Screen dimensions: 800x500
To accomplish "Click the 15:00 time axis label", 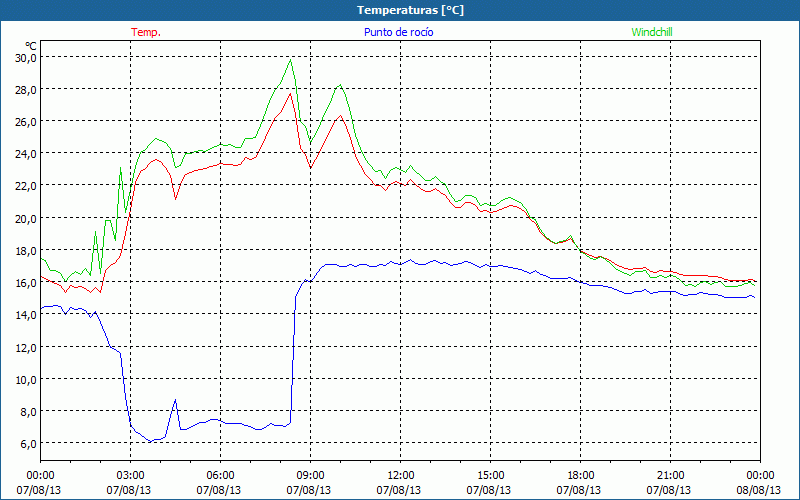I will tap(490, 476).
